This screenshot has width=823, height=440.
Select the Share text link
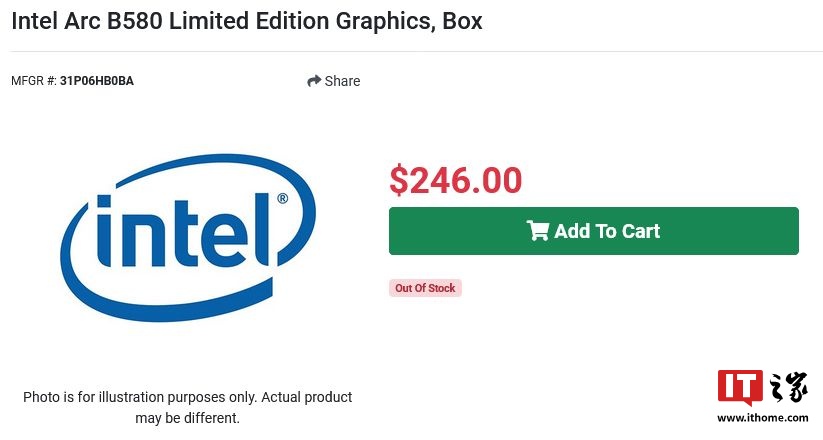click(342, 81)
